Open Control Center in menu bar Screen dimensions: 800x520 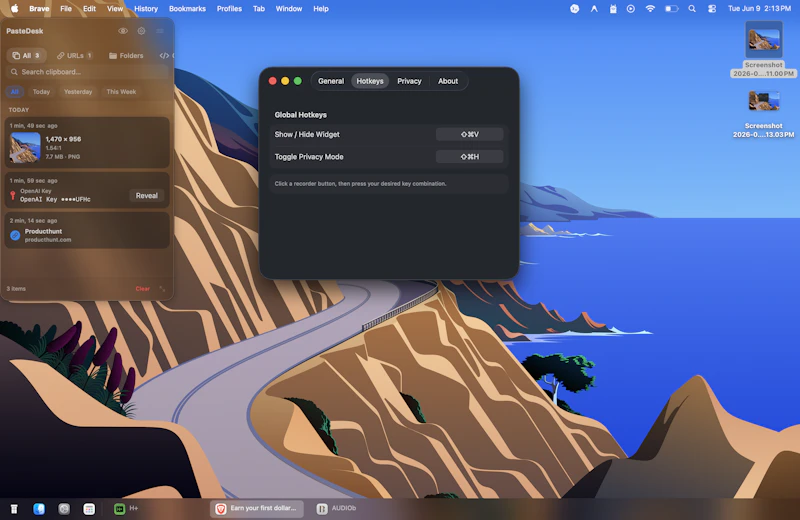pos(712,9)
